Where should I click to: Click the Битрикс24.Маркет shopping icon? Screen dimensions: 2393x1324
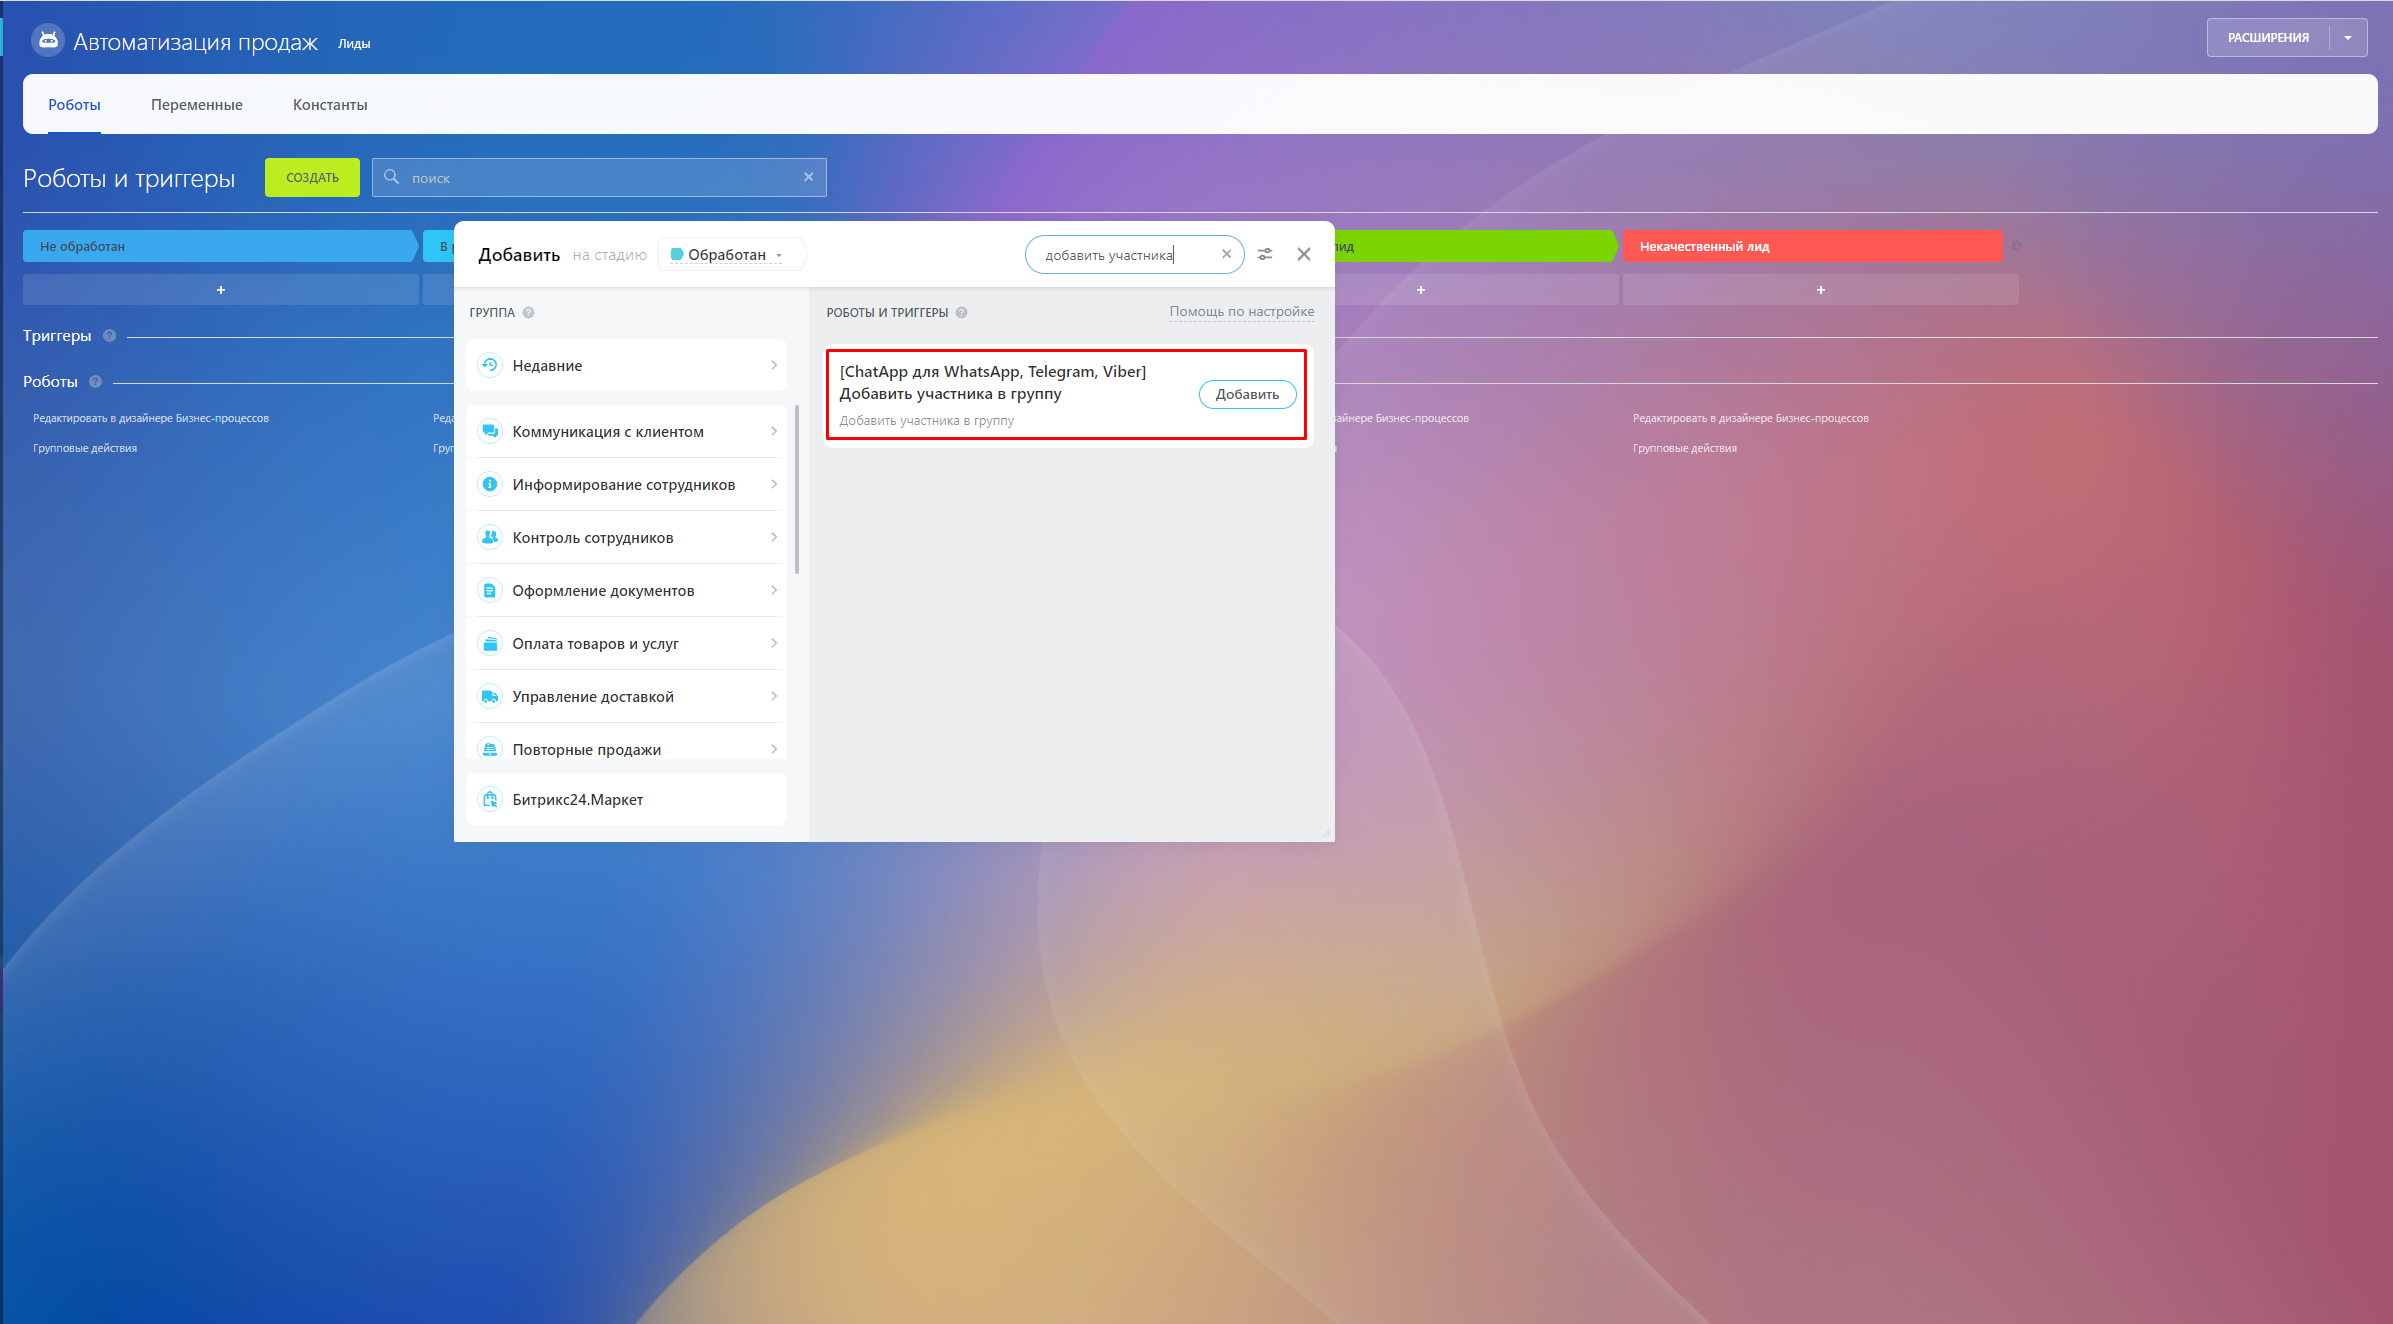489,799
